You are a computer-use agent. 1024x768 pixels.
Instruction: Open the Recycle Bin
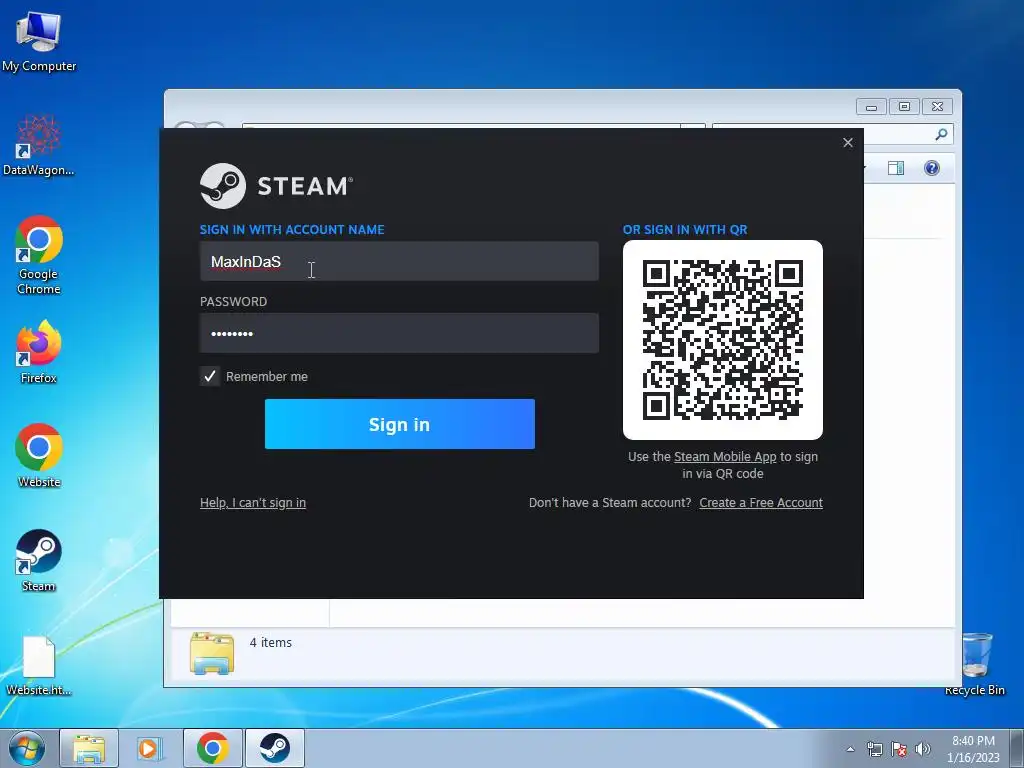975,664
